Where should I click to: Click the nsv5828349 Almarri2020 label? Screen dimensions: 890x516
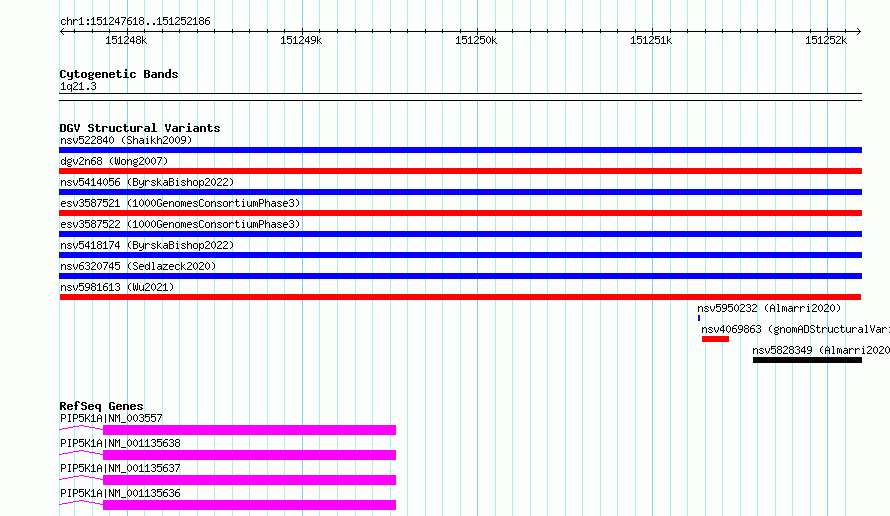(x=821, y=350)
